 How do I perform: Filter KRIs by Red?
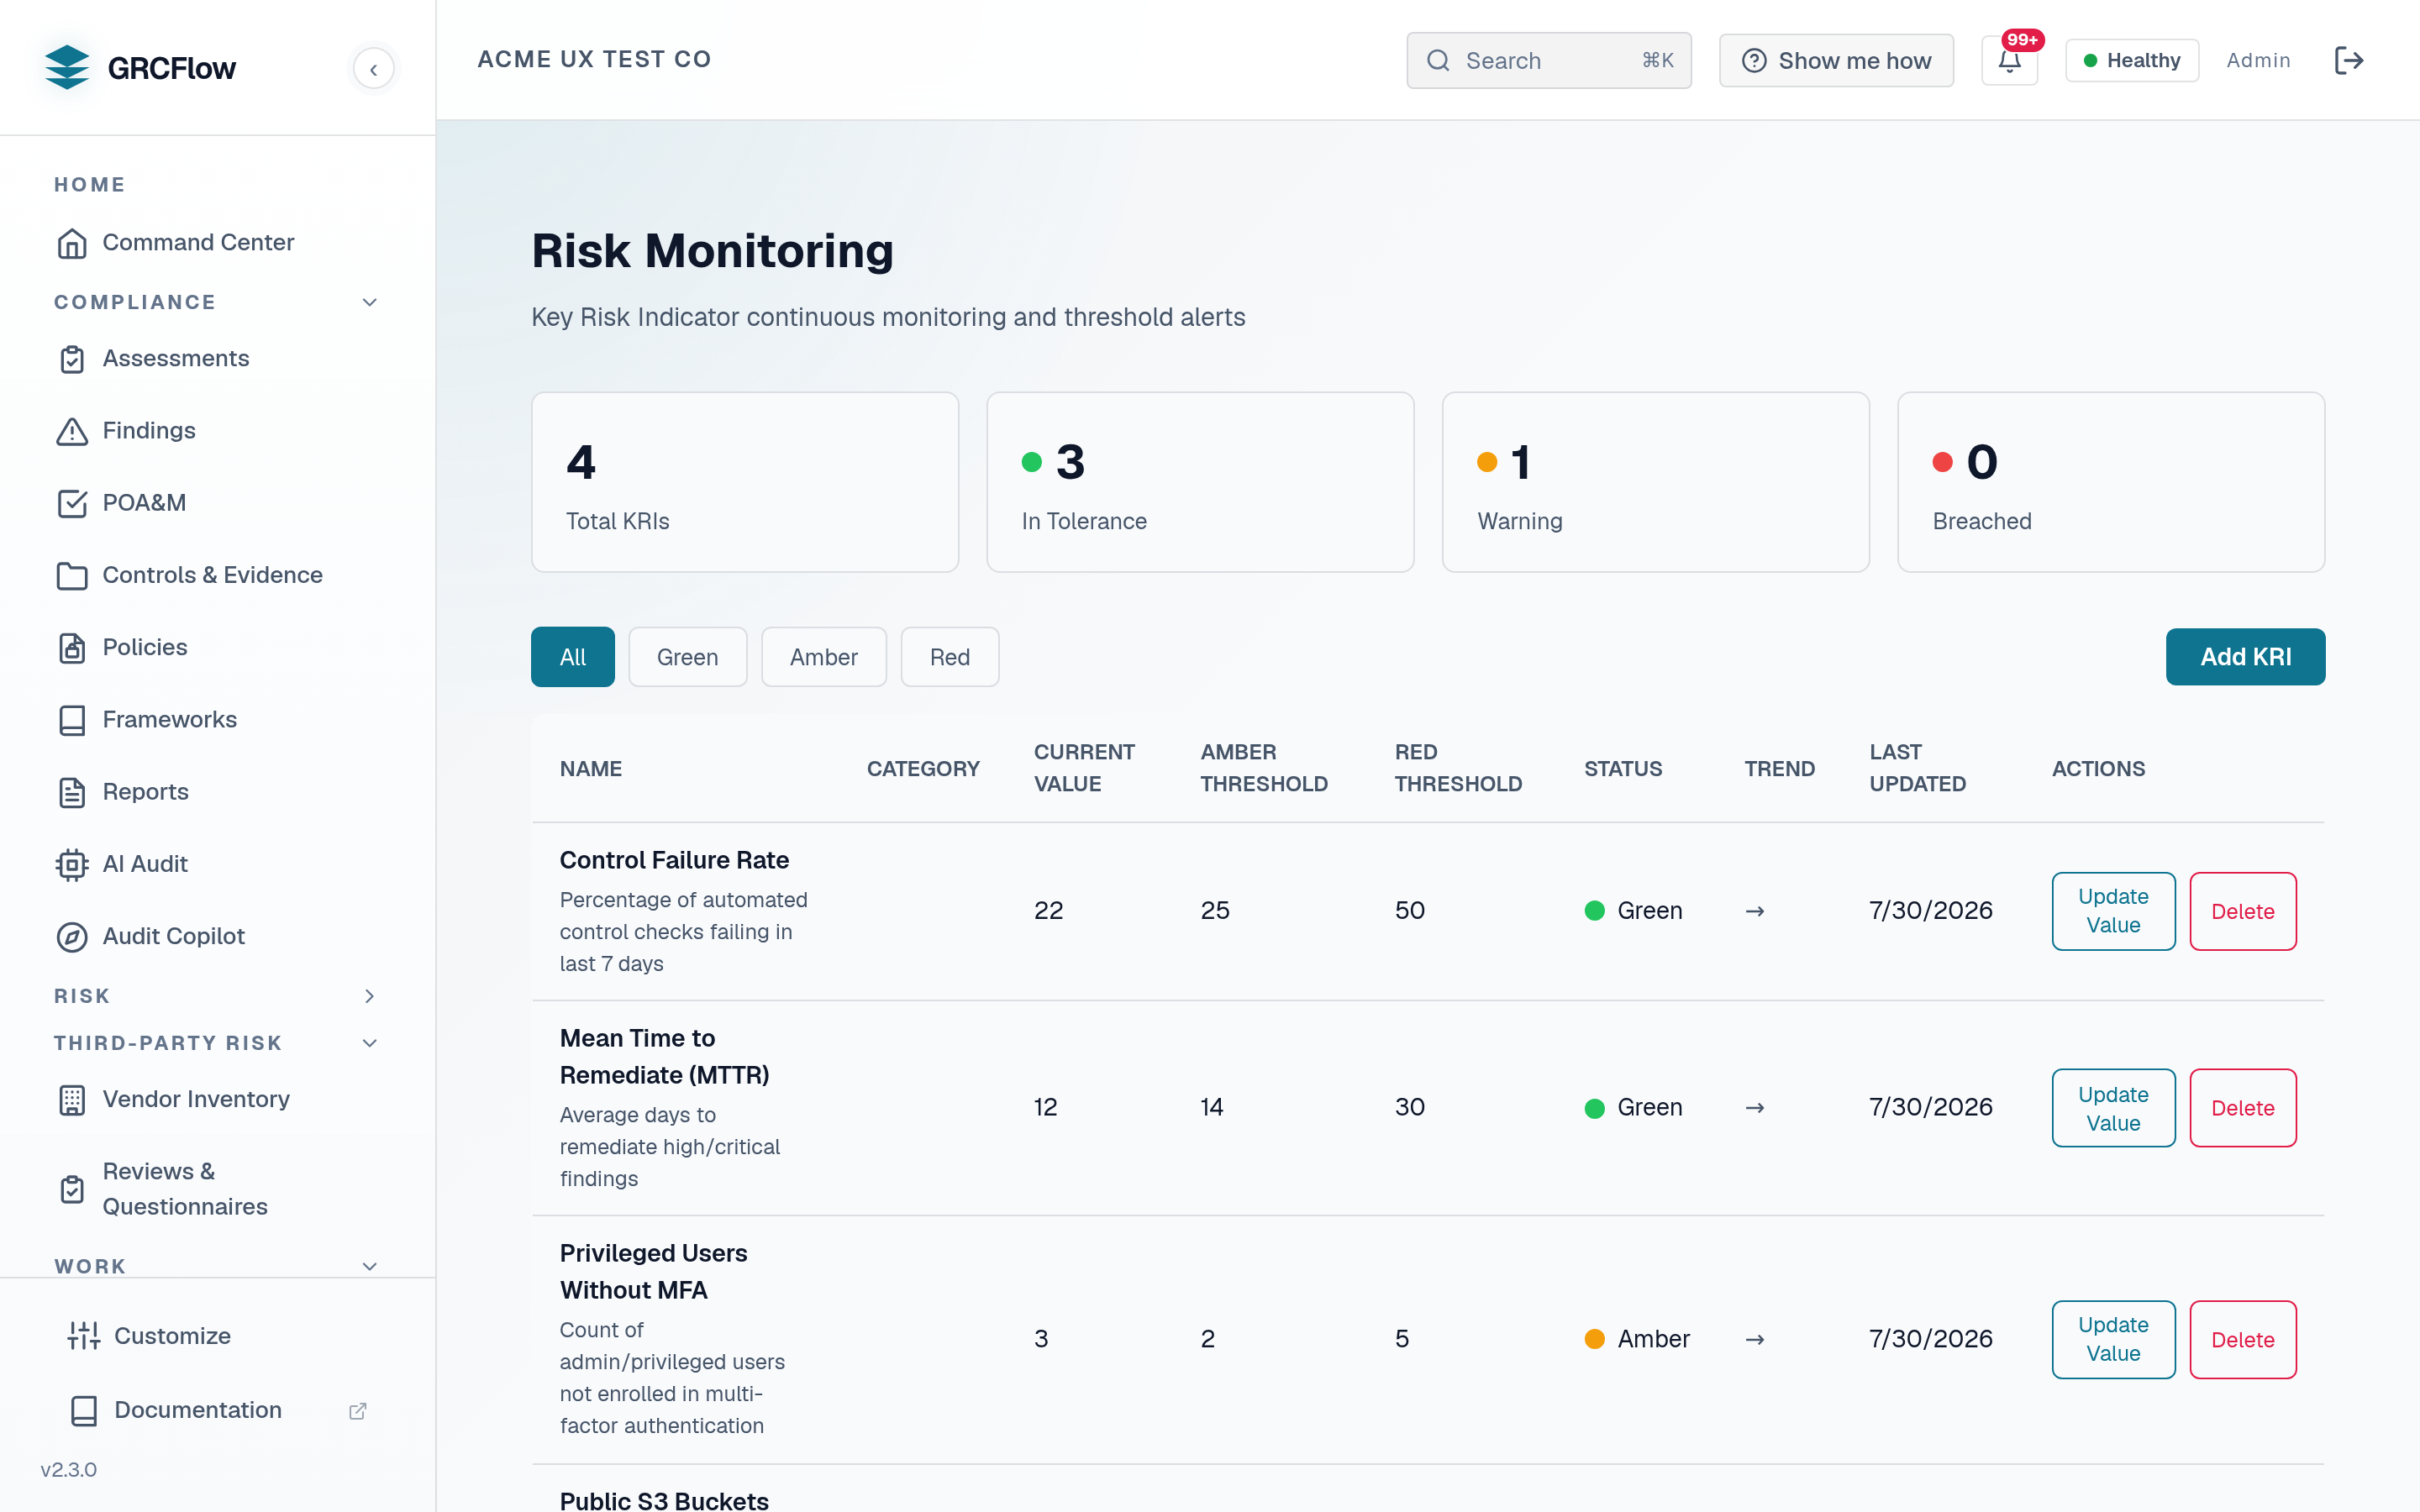(950, 657)
